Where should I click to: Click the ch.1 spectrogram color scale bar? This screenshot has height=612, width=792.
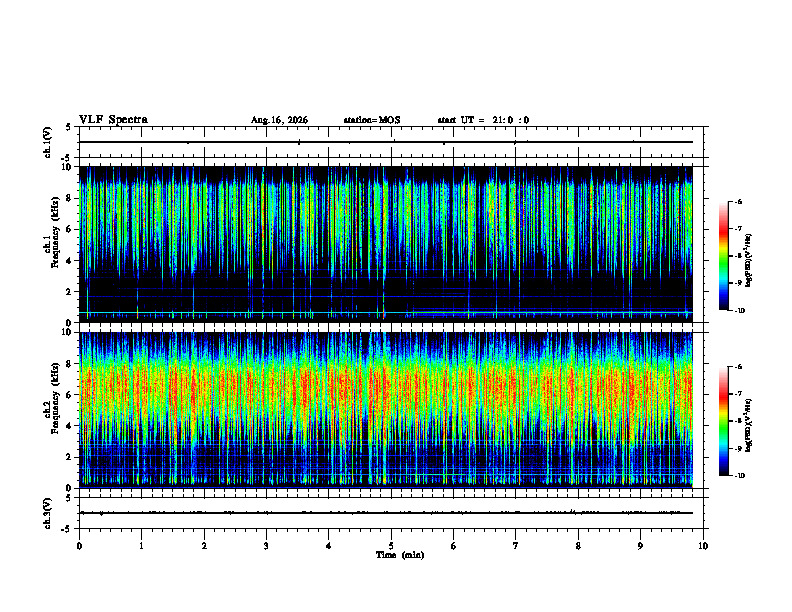pos(724,256)
